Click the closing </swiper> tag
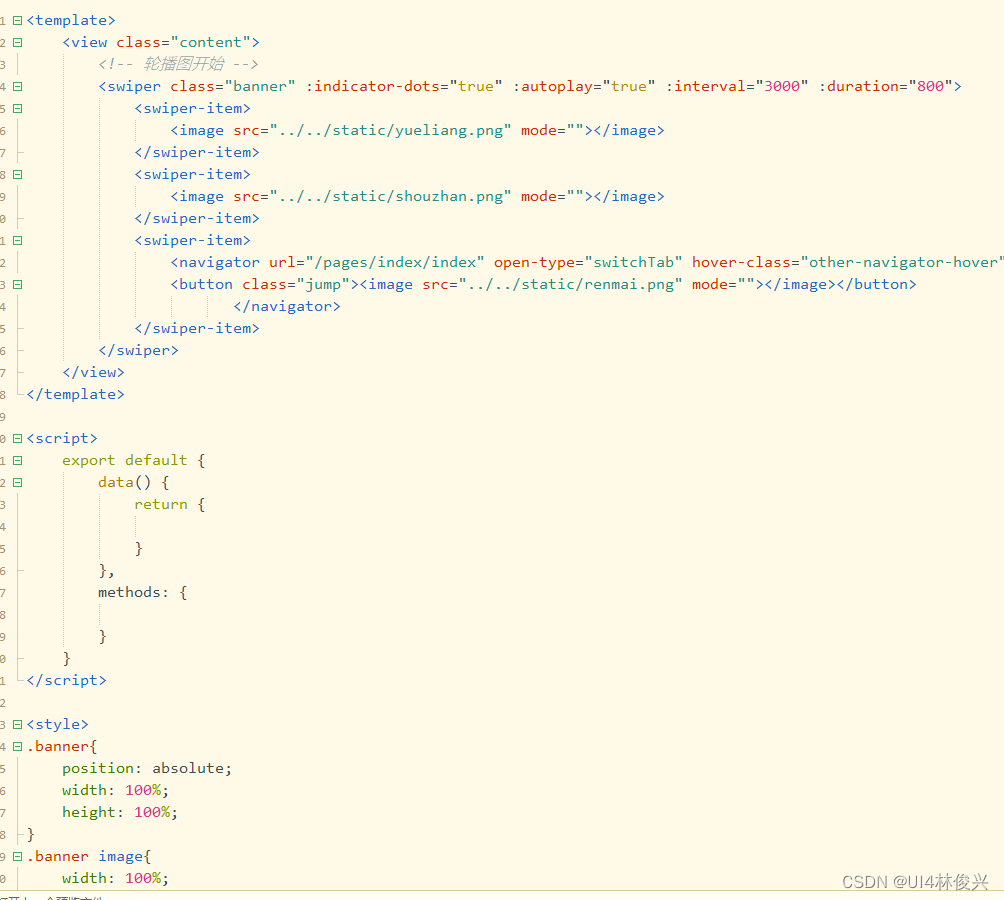This screenshot has height=900, width=1004. tap(138, 351)
